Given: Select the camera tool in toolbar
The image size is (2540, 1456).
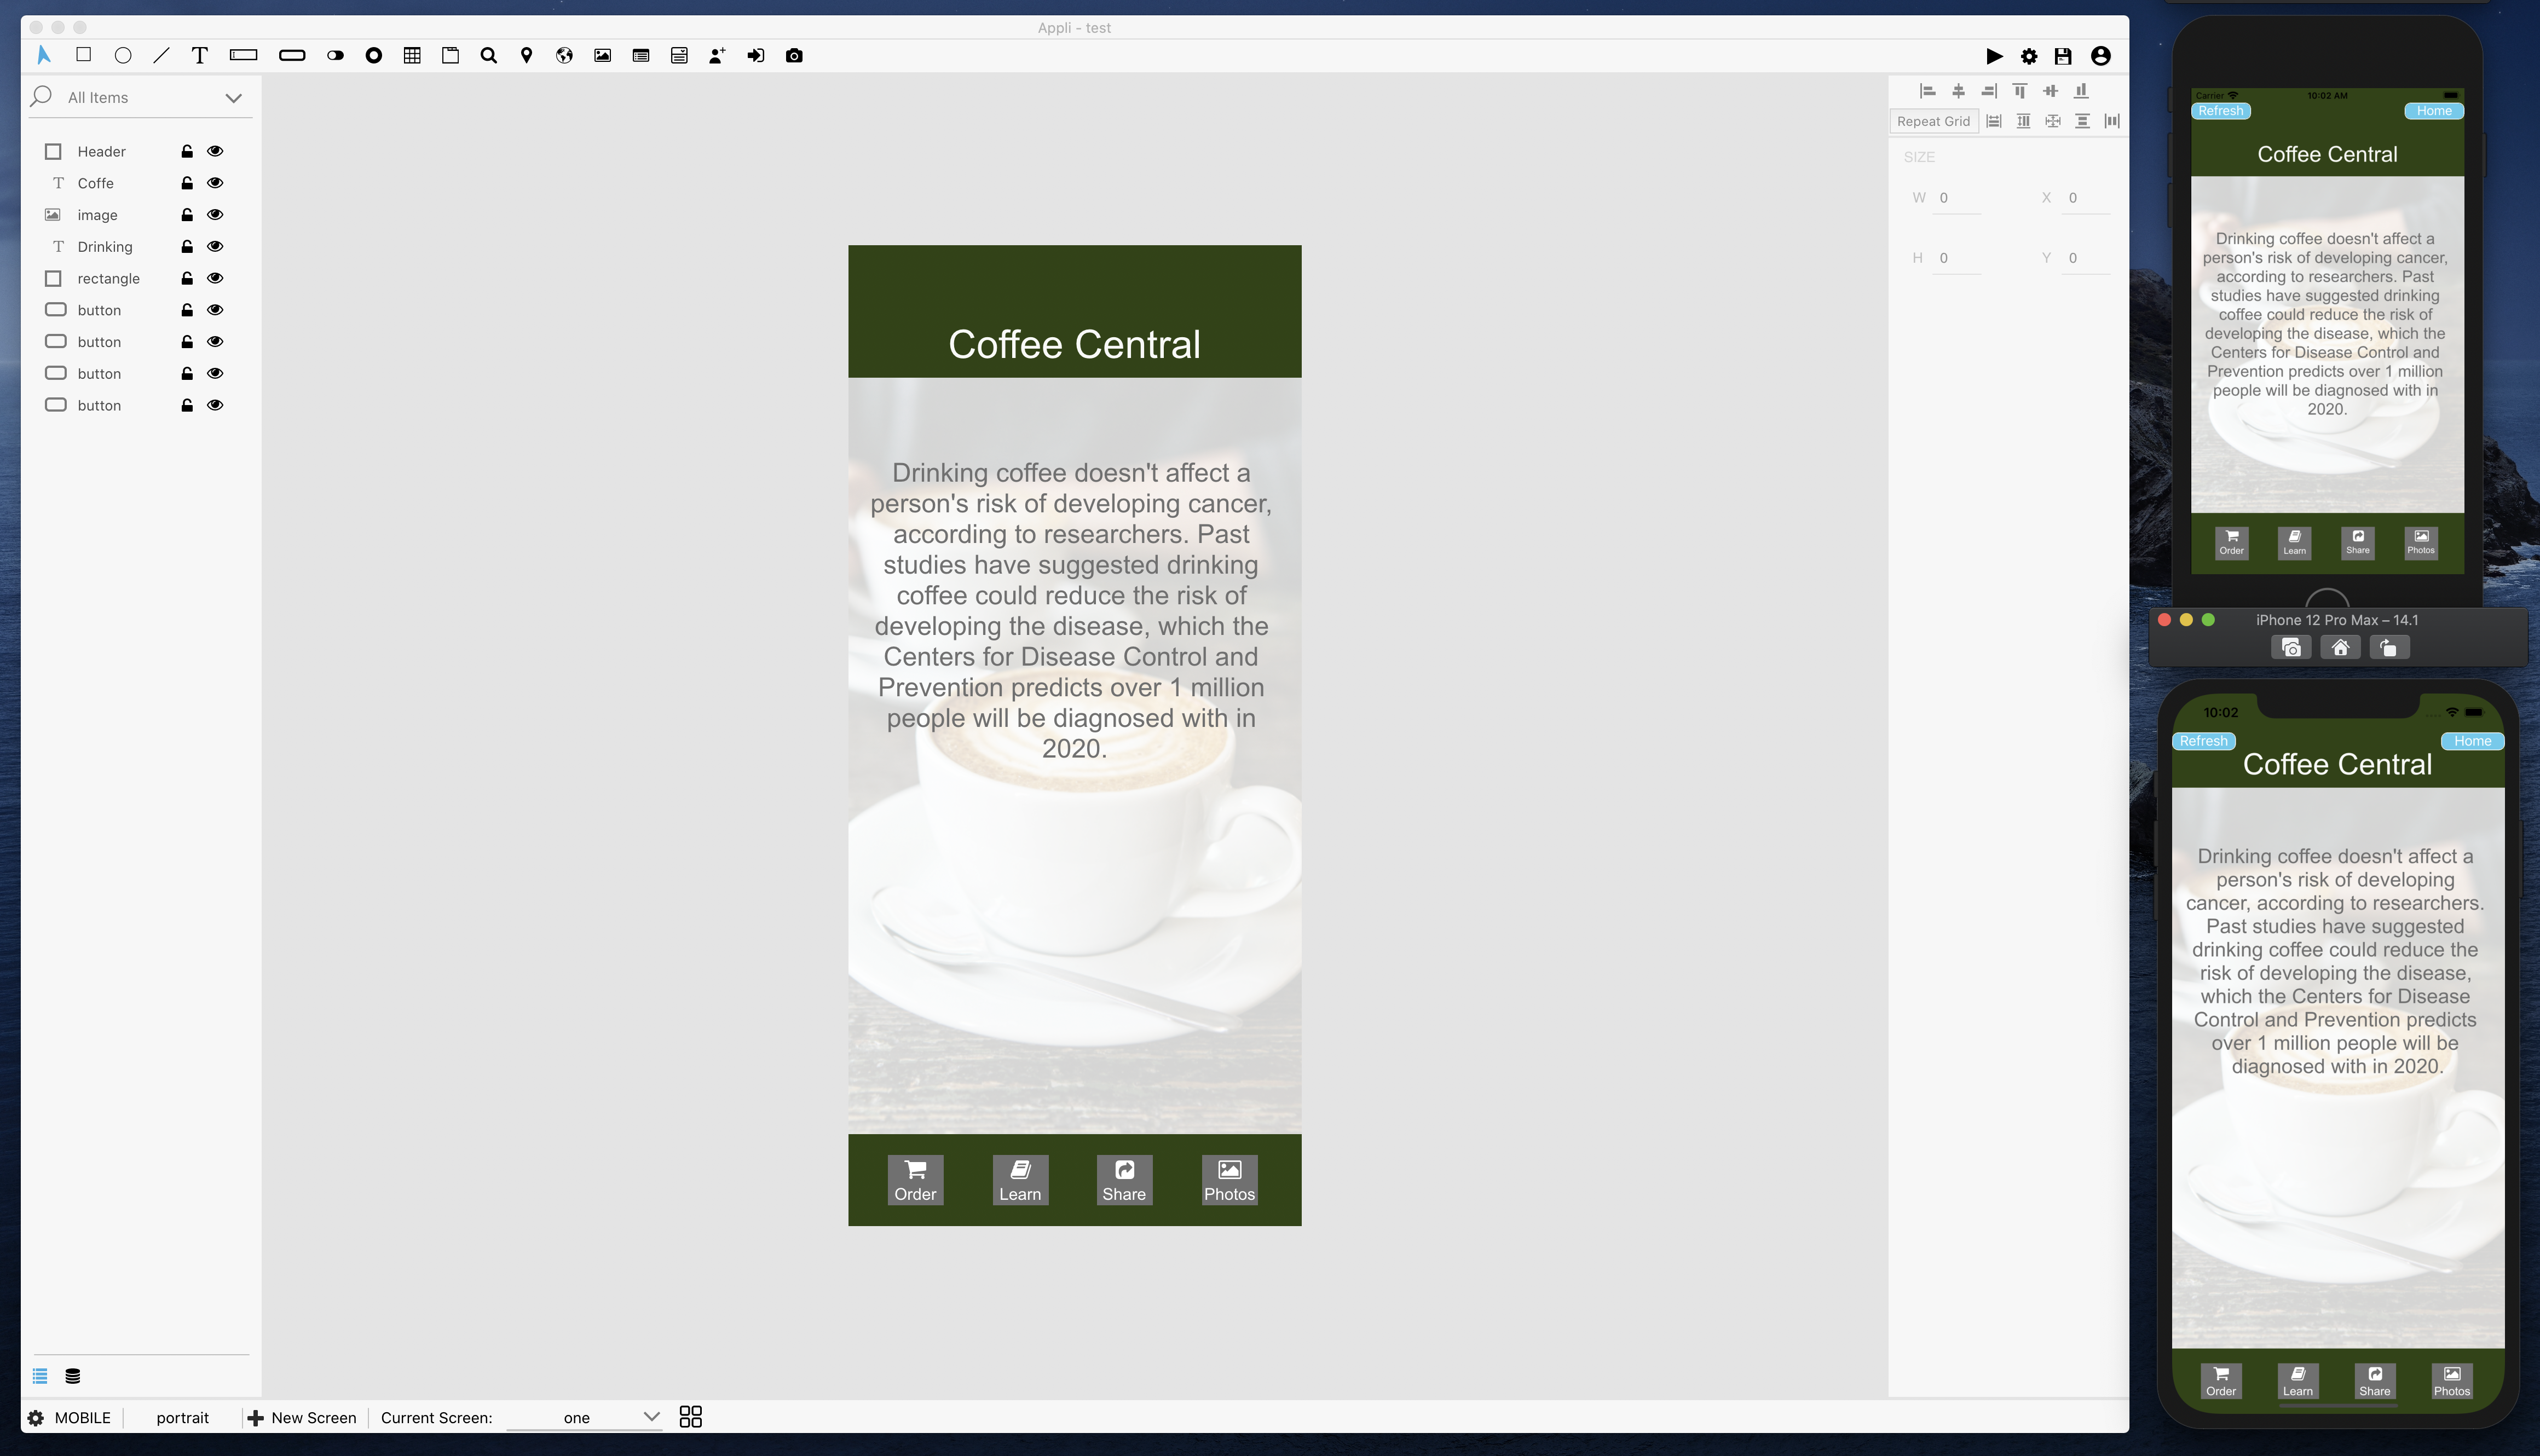Looking at the screenshot, I should (794, 55).
